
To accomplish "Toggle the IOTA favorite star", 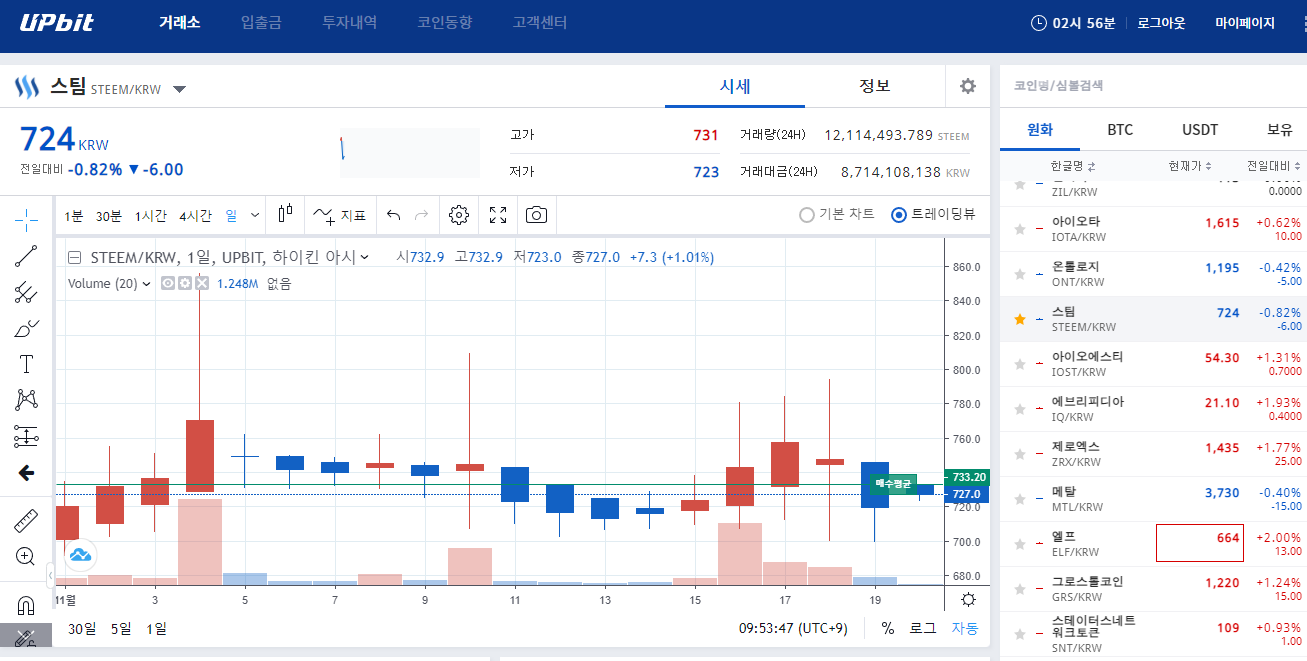I will [x=1020, y=229].
